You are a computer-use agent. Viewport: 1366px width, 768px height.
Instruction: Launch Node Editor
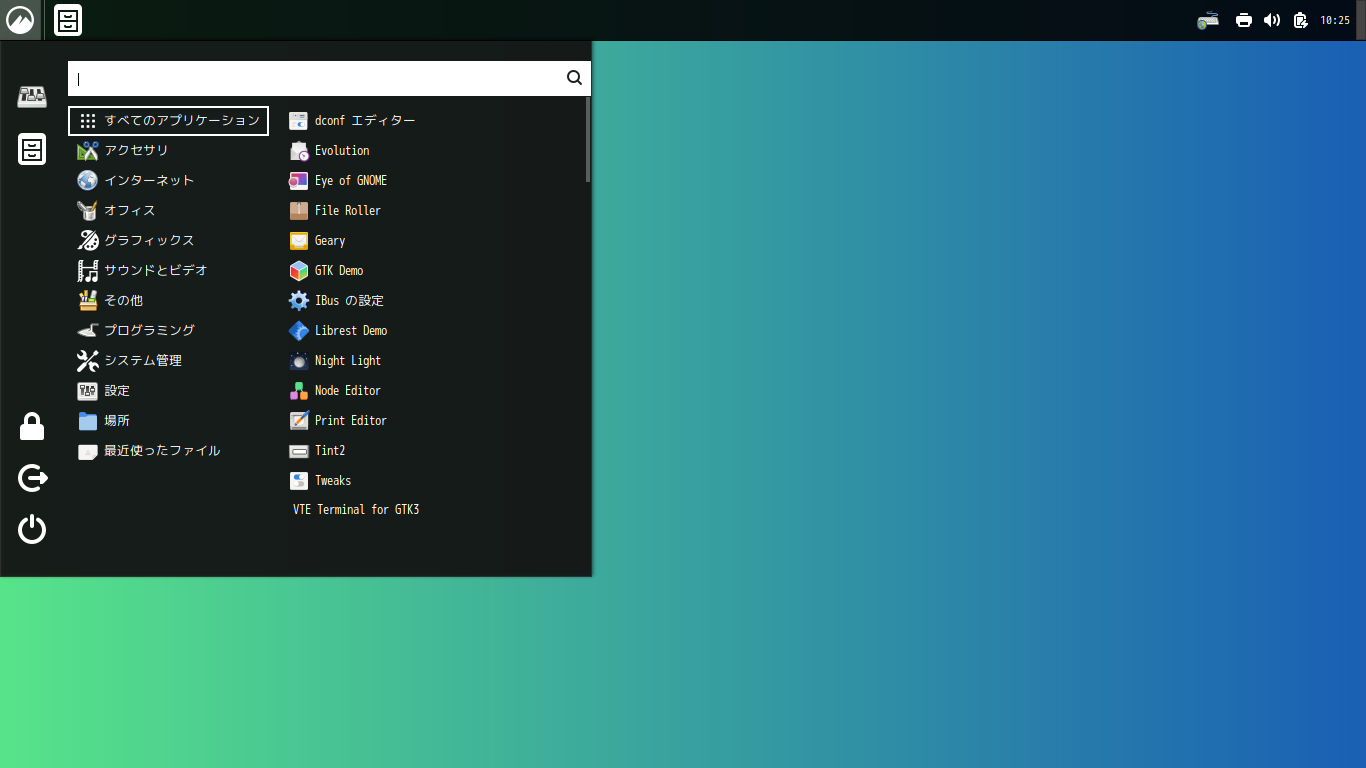432,390
